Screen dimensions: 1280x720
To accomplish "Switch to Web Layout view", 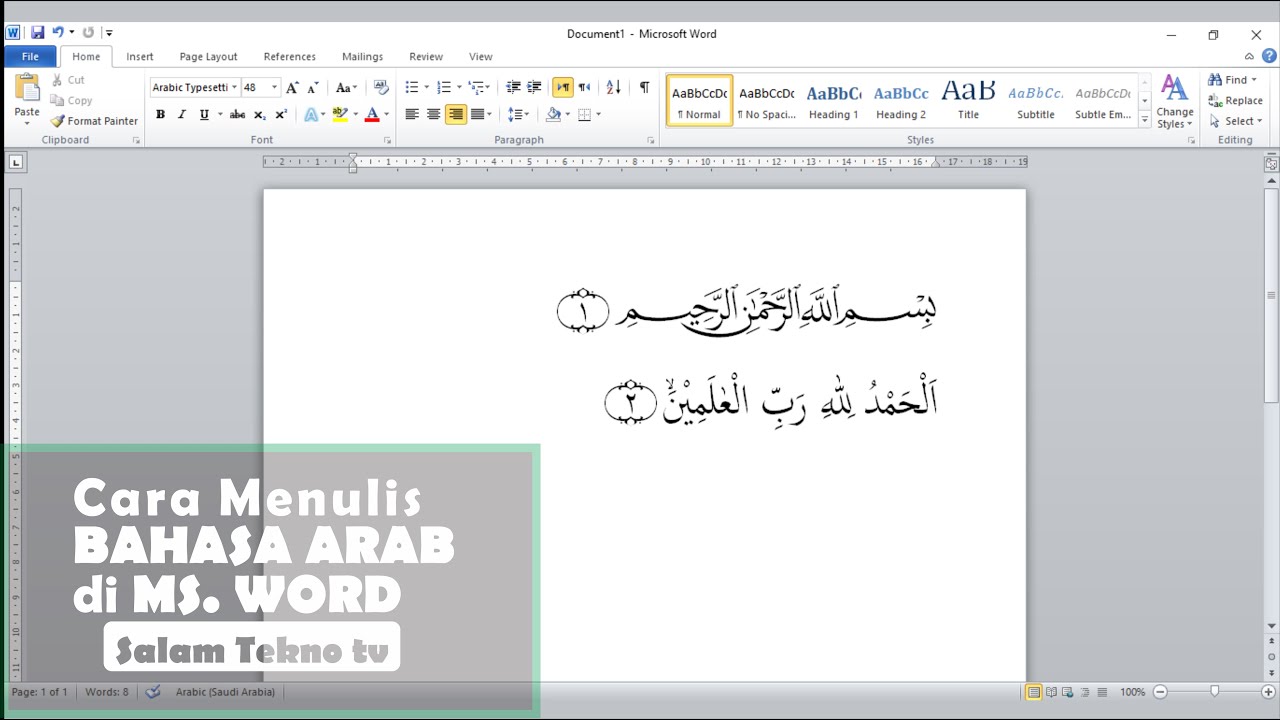I will pyautogui.click(x=1068, y=692).
